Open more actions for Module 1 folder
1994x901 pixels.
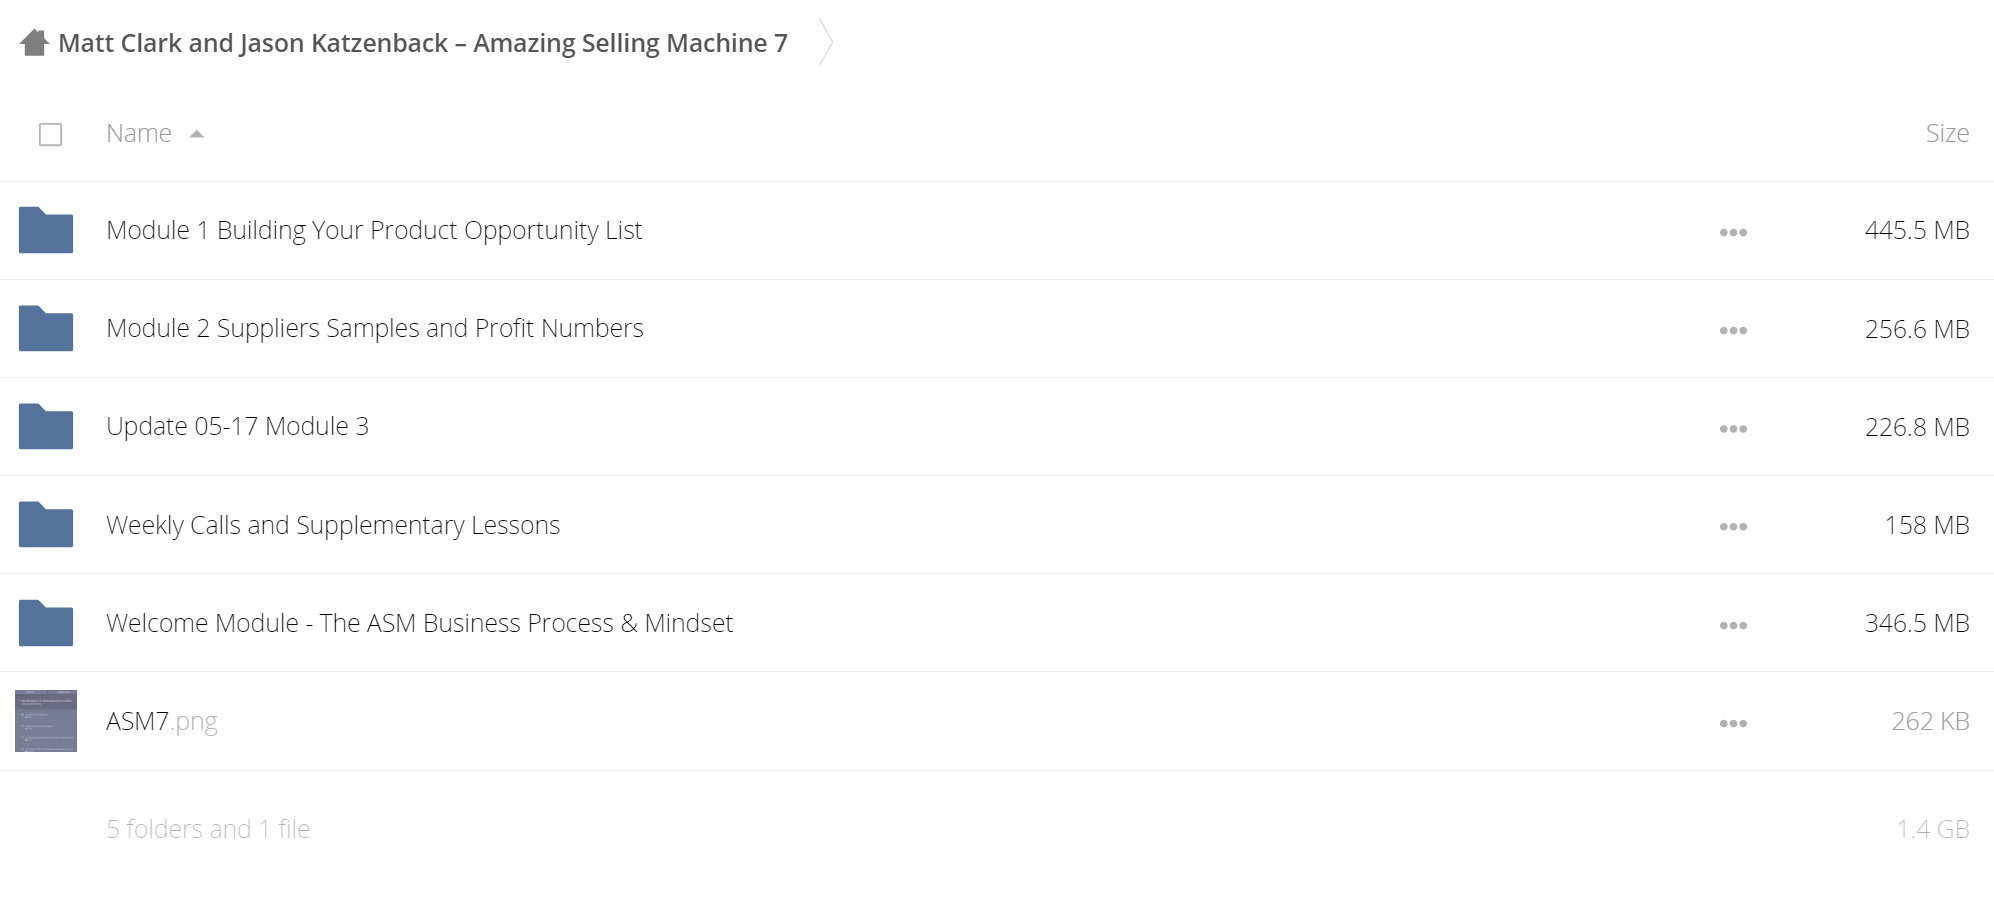[1733, 232]
